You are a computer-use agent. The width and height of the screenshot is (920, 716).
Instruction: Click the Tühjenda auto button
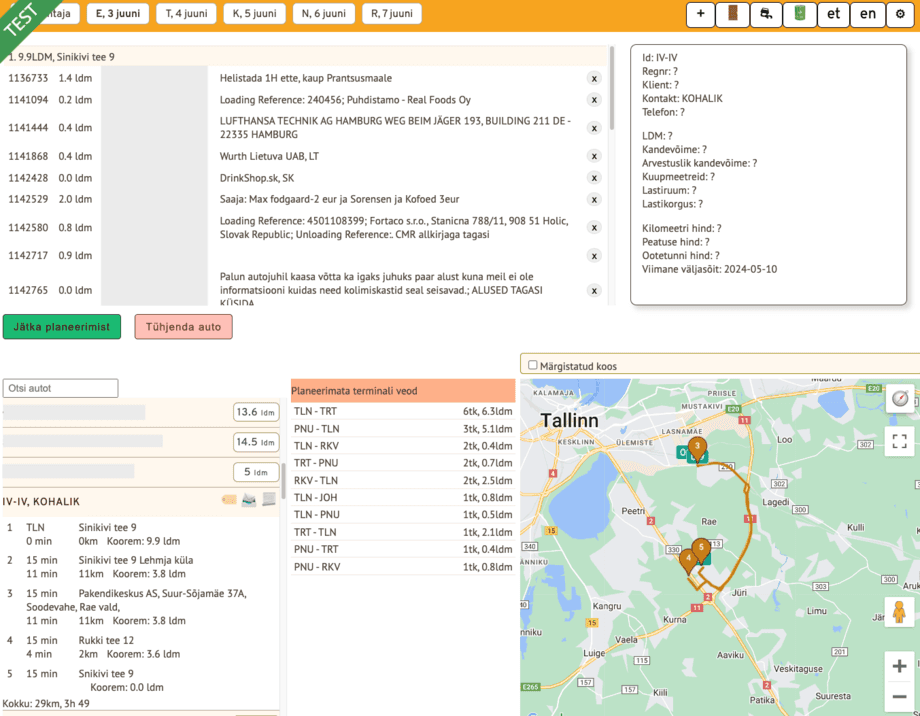pyautogui.click(x=183, y=327)
